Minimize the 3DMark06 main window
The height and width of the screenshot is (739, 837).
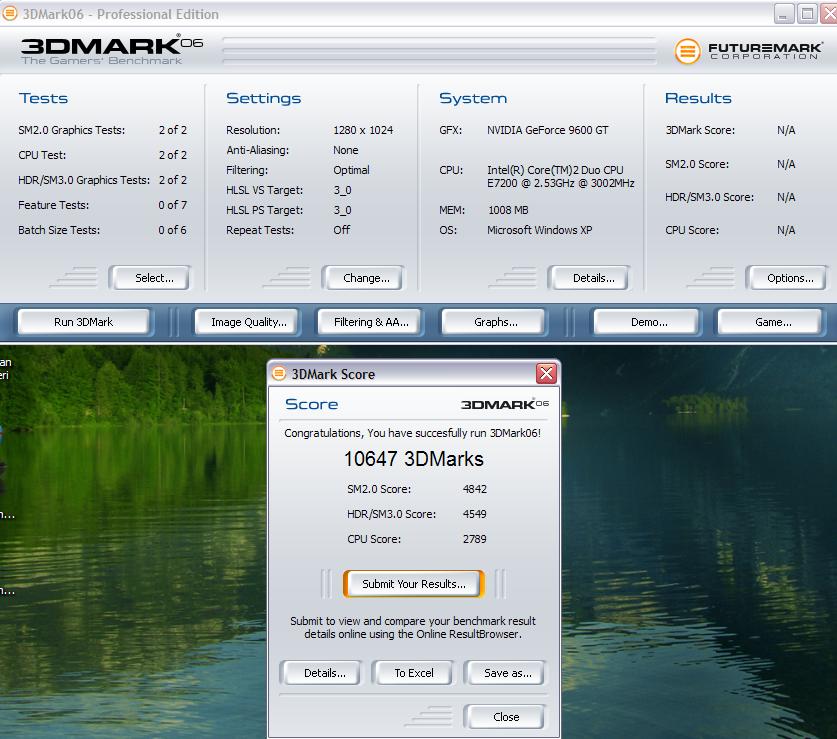click(784, 14)
